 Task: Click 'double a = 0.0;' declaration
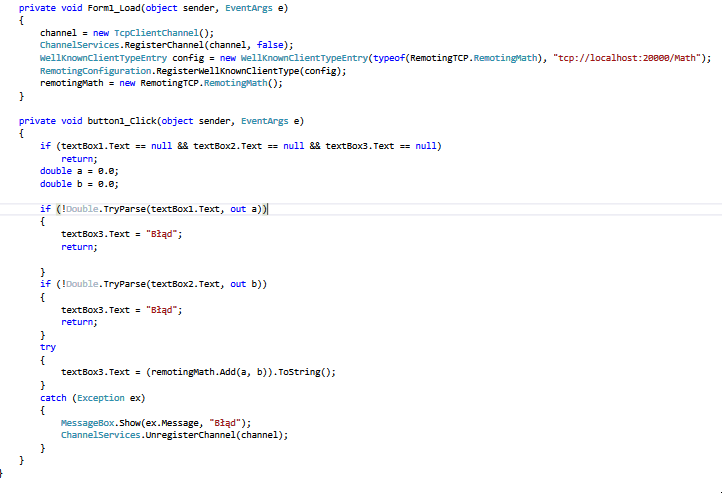pos(79,171)
